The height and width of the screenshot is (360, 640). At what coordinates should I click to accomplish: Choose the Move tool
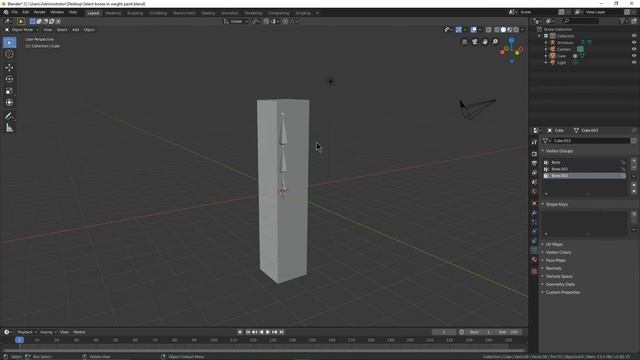click(9, 68)
